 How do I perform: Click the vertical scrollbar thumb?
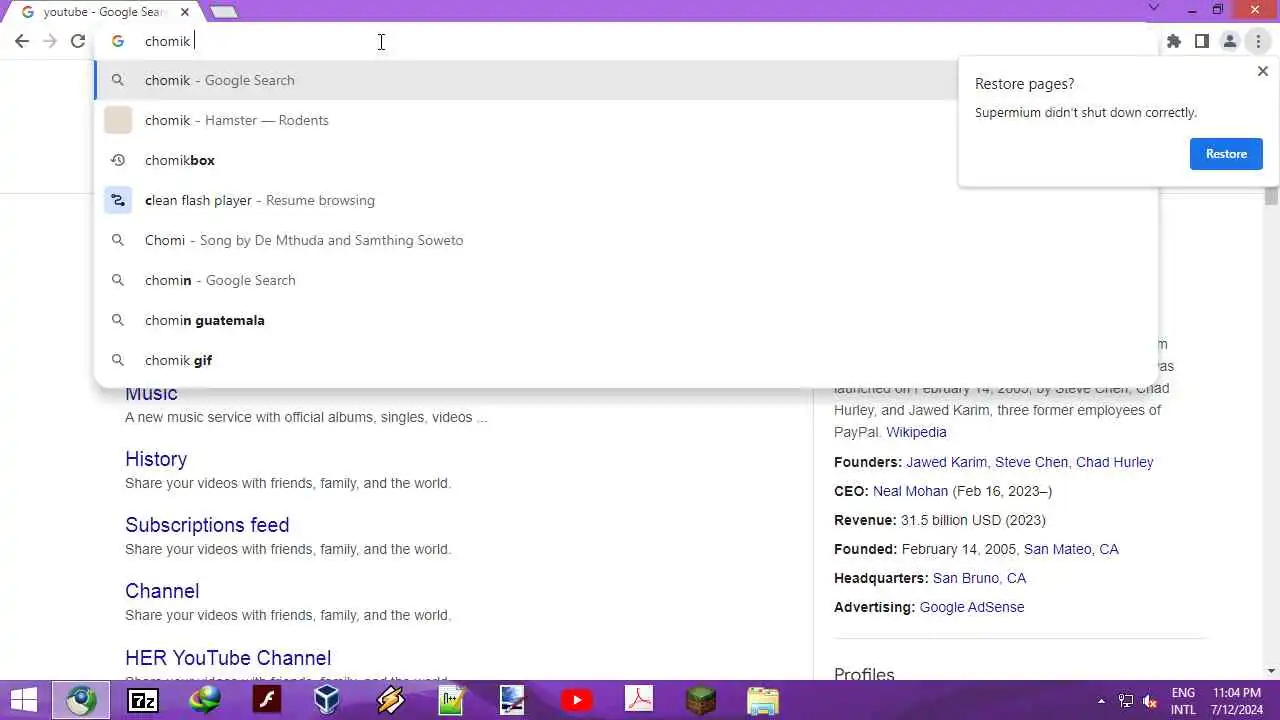click(1271, 196)
